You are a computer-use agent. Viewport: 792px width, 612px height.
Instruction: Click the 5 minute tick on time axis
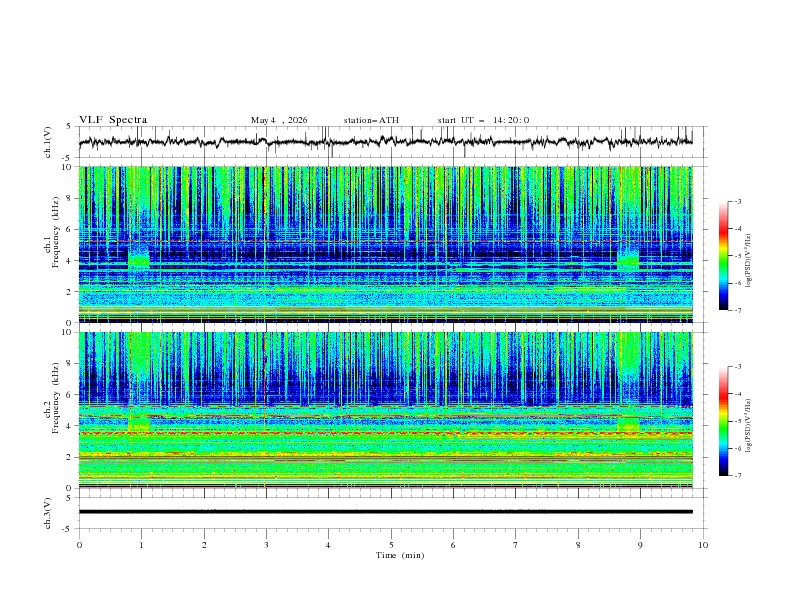coord(391,545)
